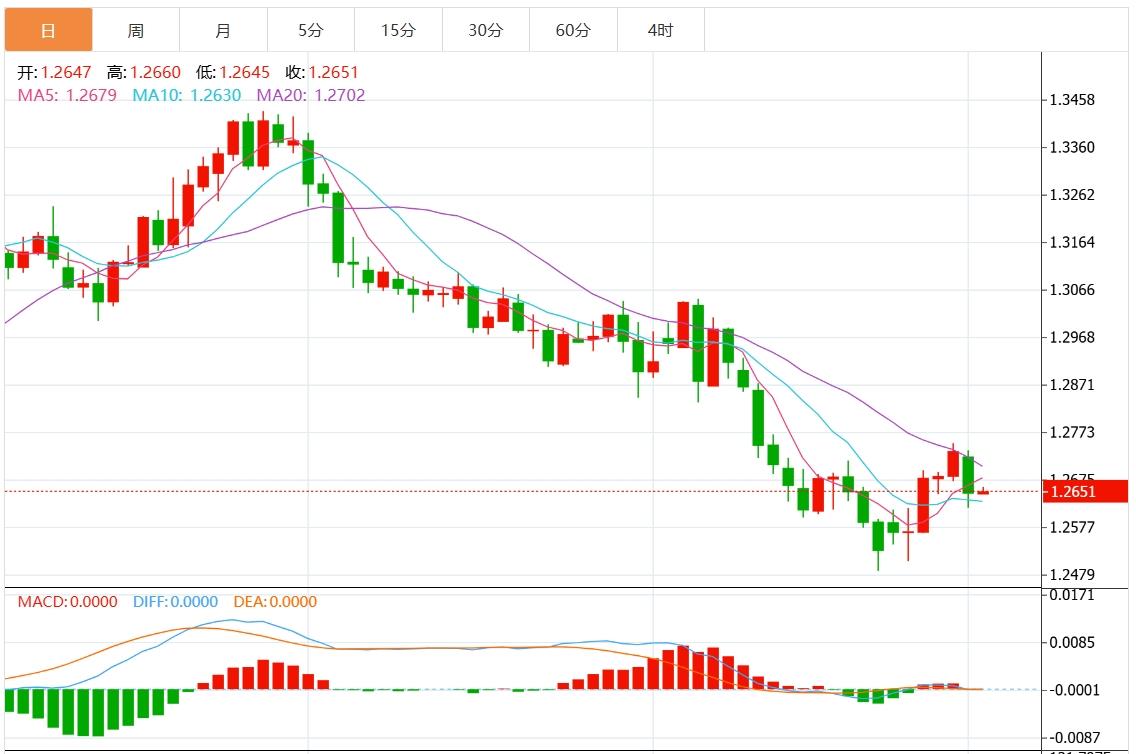The width and height of the screenshot is (1136, 754).
Task: Click the DEA: 0.0000 label
Action: [275, 602]
